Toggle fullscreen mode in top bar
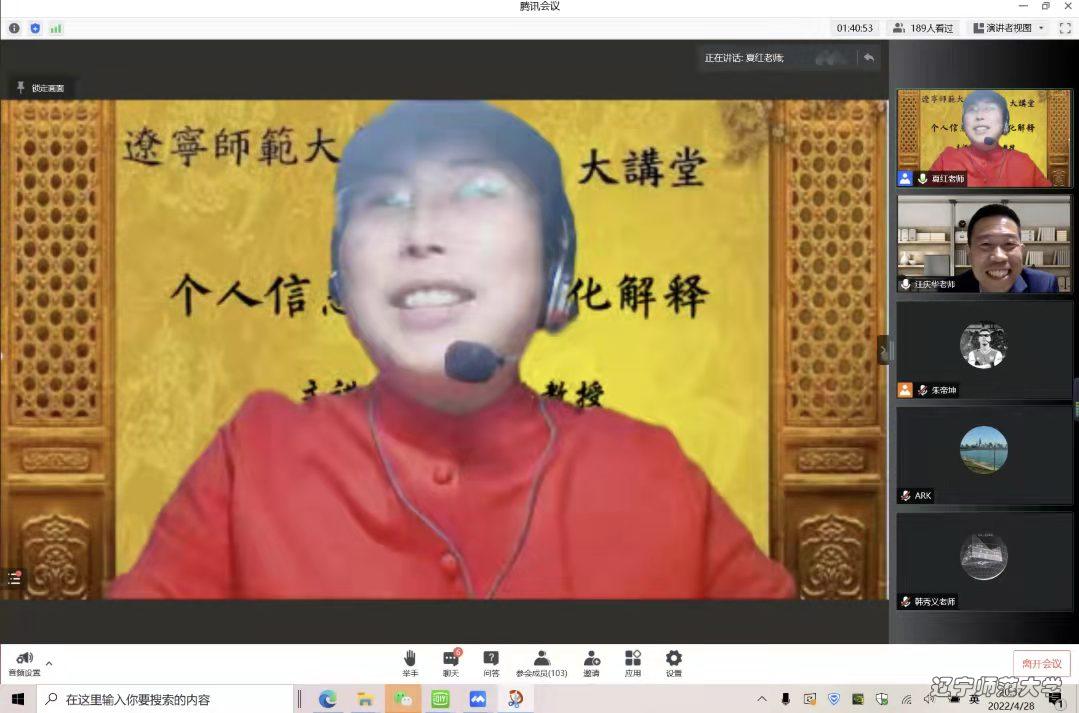Image resolution: width=1079 pixels, height=713 pixels. click(x=1065, y=28)
